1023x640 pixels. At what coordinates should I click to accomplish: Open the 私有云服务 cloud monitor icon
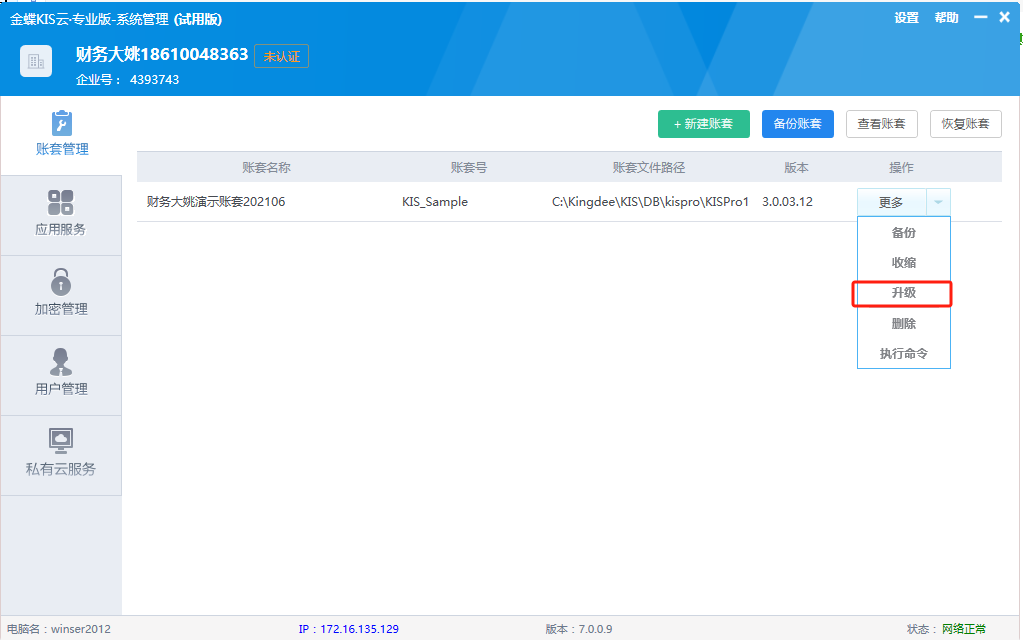(x=61, y=441)
